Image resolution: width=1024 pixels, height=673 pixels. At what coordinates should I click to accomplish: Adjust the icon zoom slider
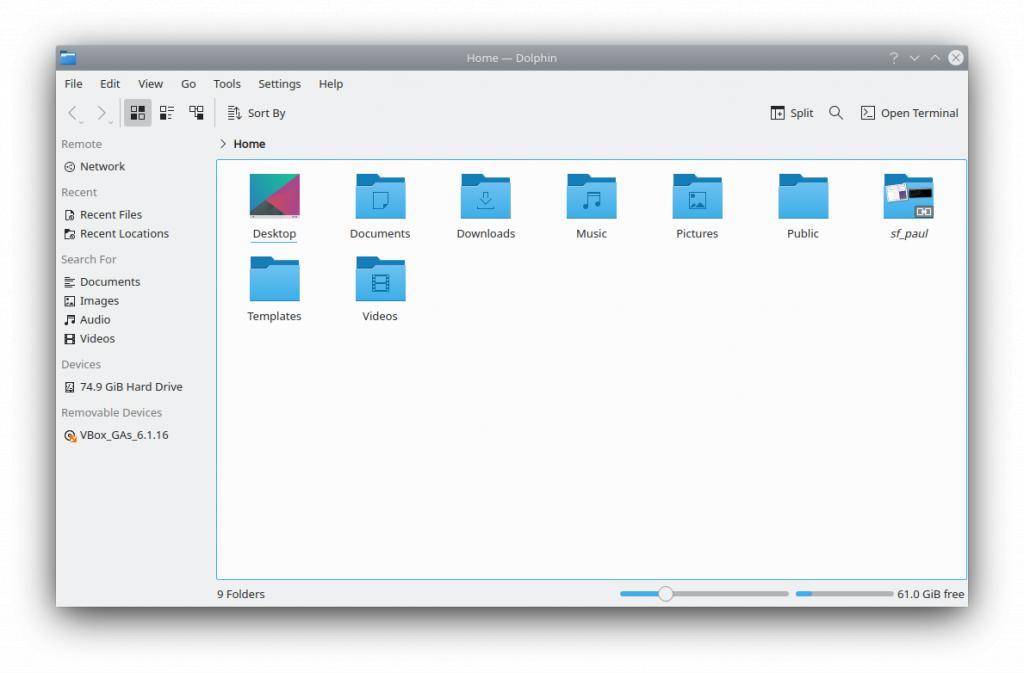[x=666, y=594]
